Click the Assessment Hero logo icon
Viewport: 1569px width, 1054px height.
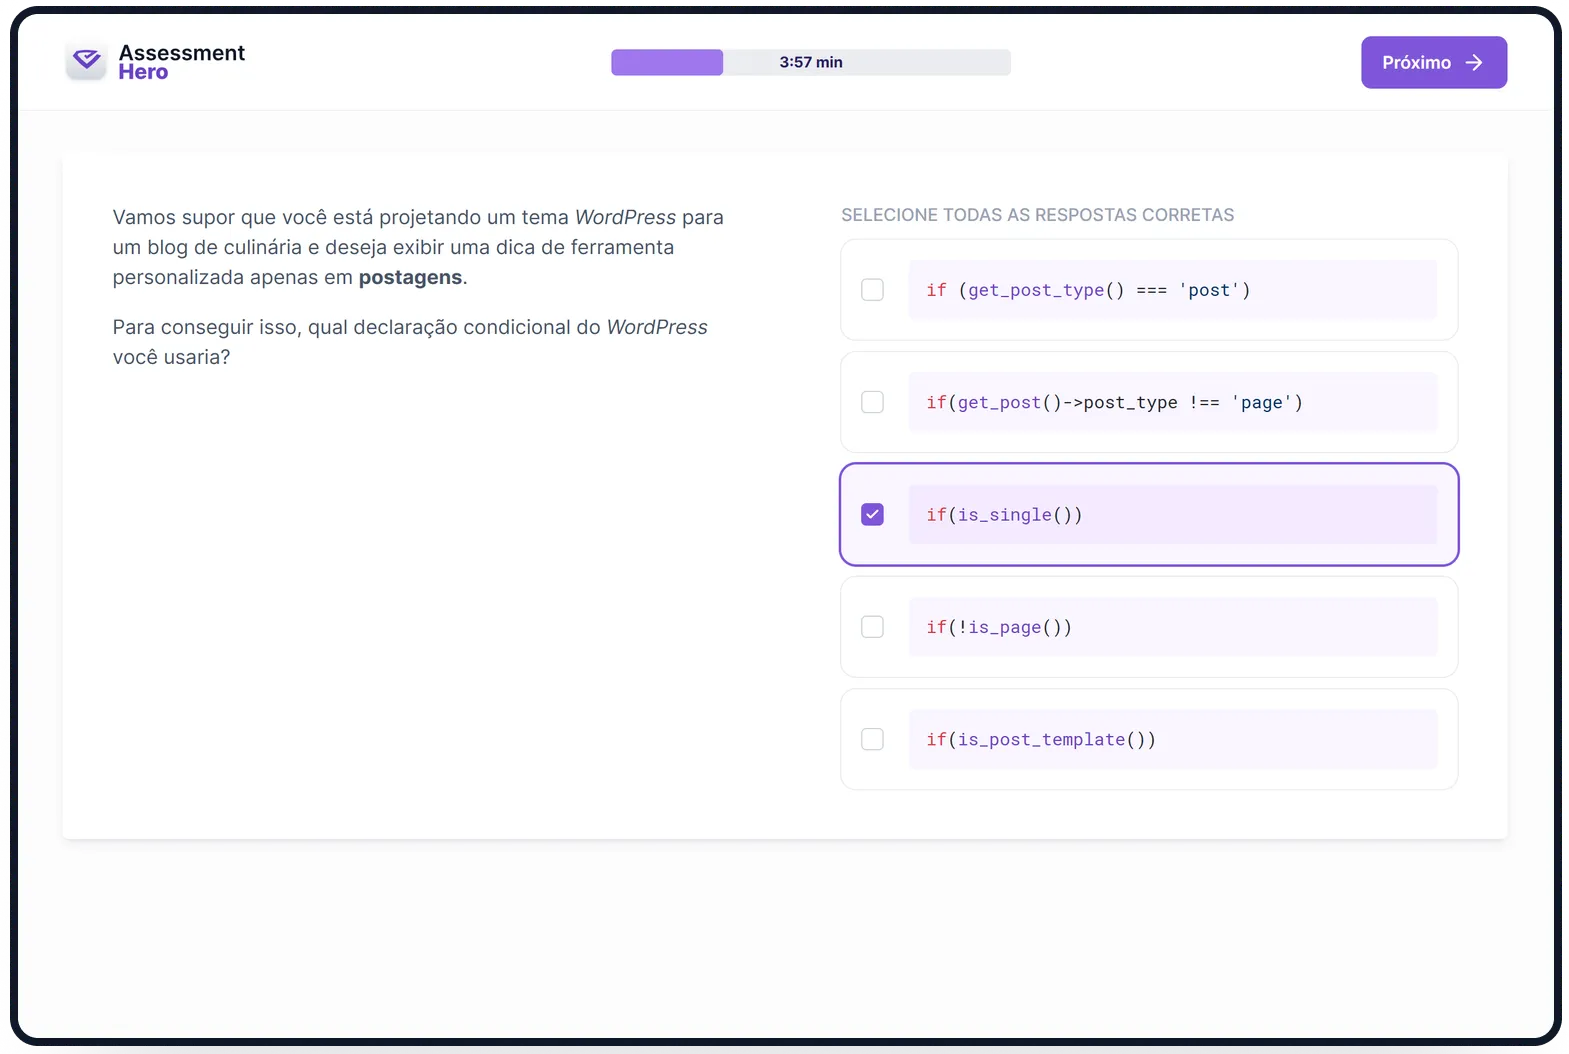[86, 61]
